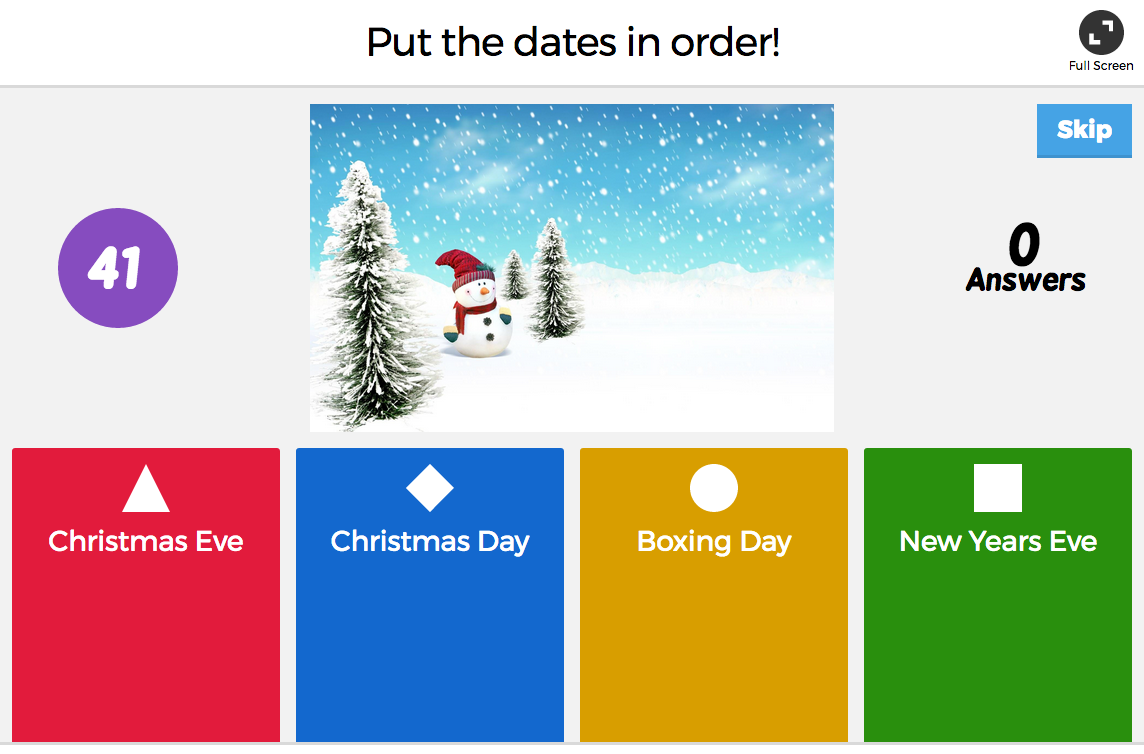Click the Full Screen icon
Image resolution: width=1144 pixels, height=754 pixels.
tap(1101, 33)
